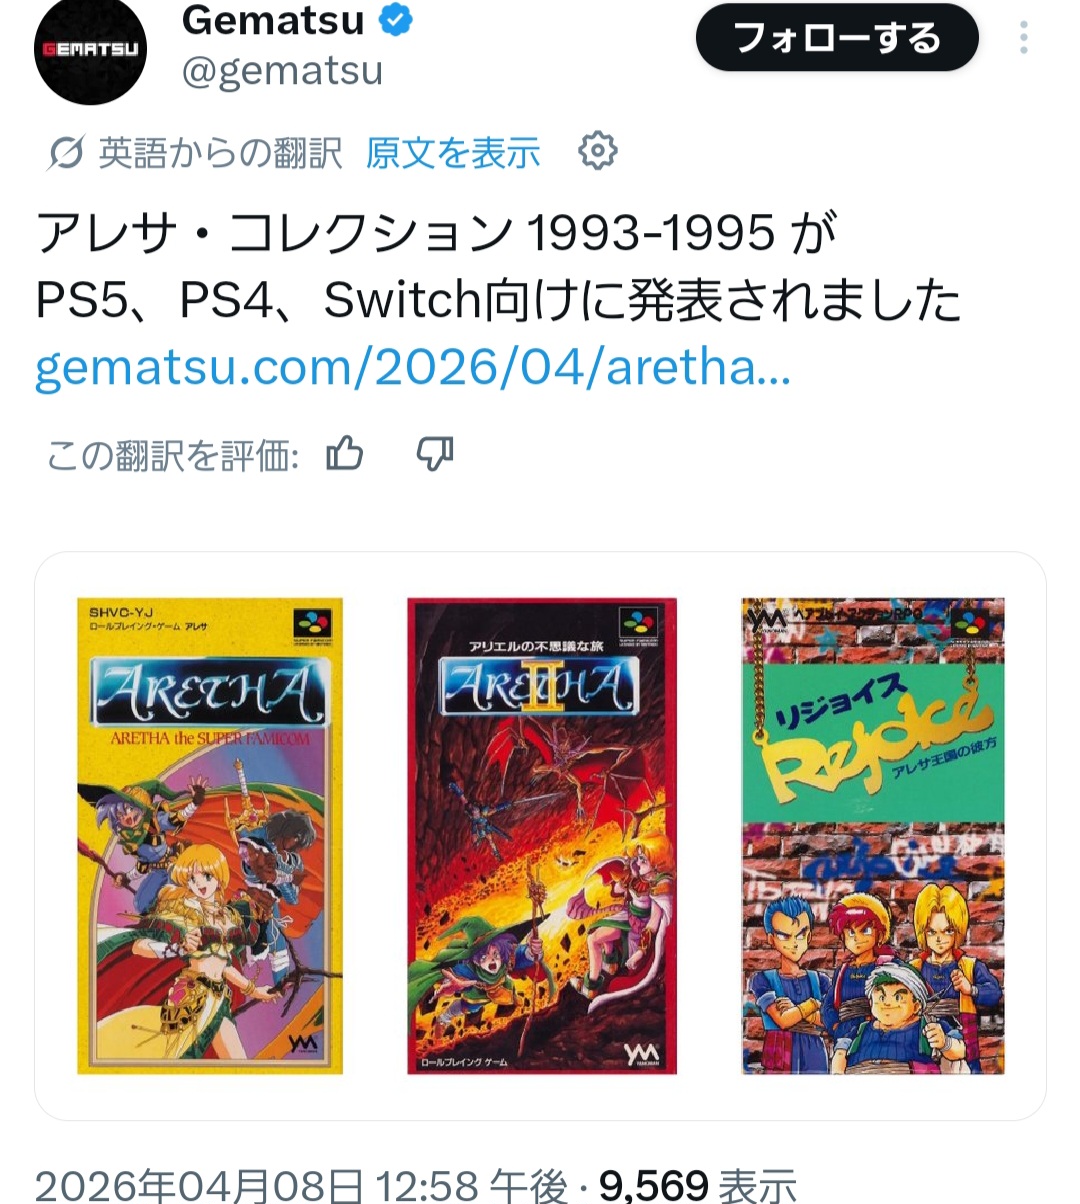1080x1204 pixels.
Task: Open the Rejoice box art image
Action: pyautogui.click(x=873, y=836)
